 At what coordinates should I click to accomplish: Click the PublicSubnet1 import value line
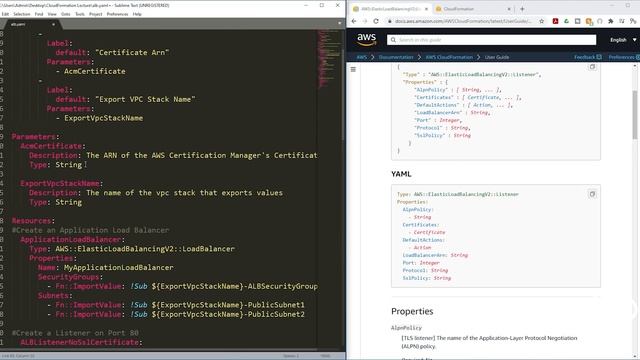pyautogui.click(x=176, y=305)
